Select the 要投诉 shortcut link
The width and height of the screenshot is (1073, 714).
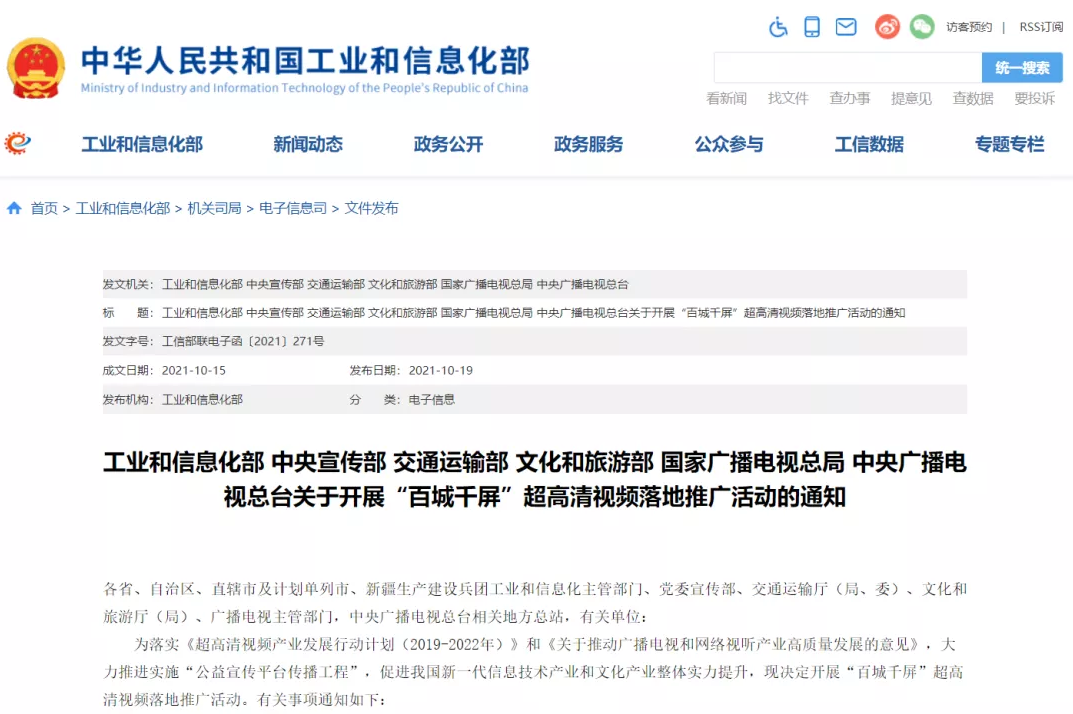1035,99
